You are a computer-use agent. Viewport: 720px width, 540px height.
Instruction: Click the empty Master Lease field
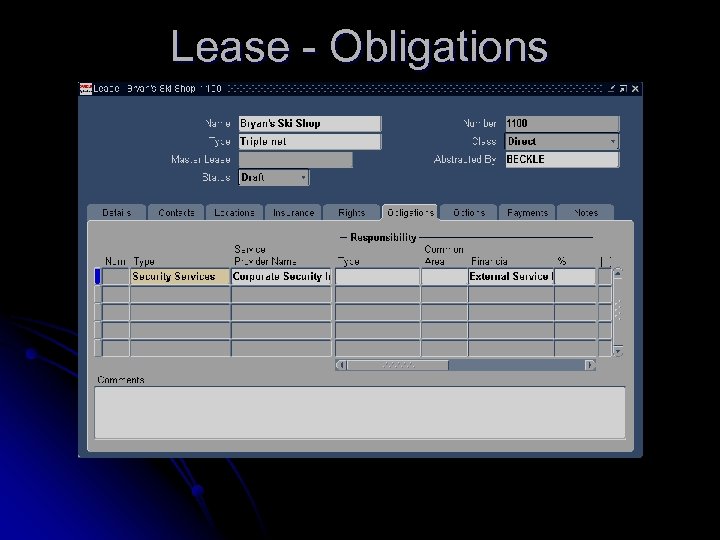pyautogui.click(x=295, y=160)
